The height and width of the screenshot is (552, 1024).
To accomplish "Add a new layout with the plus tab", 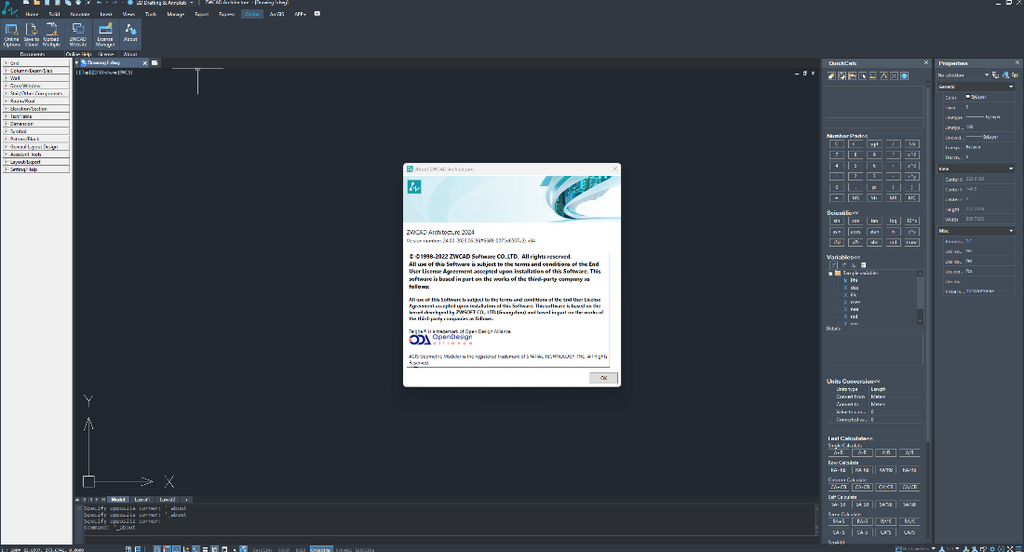I will coord(187,499).
